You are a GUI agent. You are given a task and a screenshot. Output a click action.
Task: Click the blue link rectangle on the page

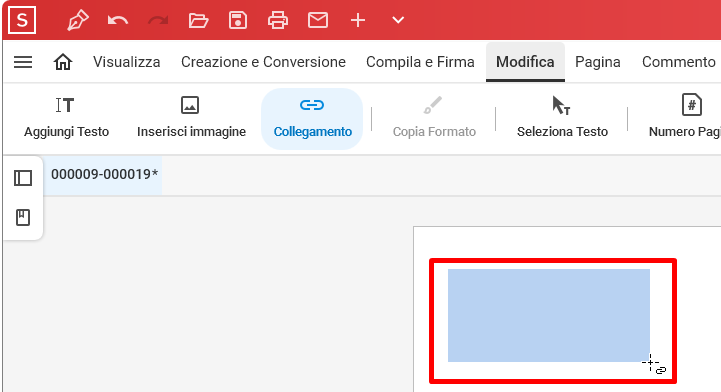[549, 315]
